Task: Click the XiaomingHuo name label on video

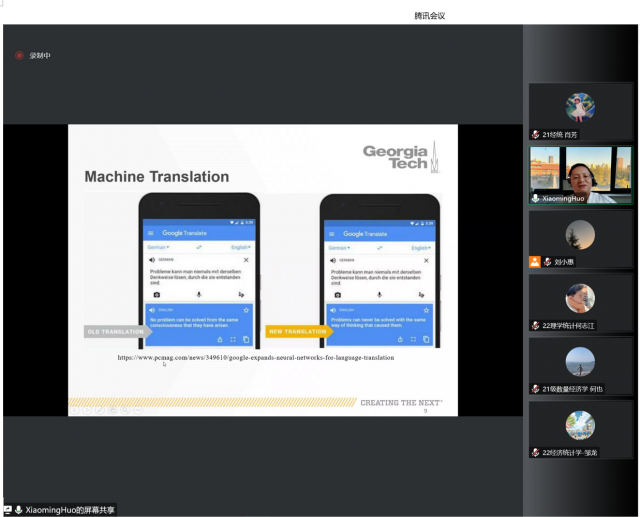Action: tap(563, 198)
